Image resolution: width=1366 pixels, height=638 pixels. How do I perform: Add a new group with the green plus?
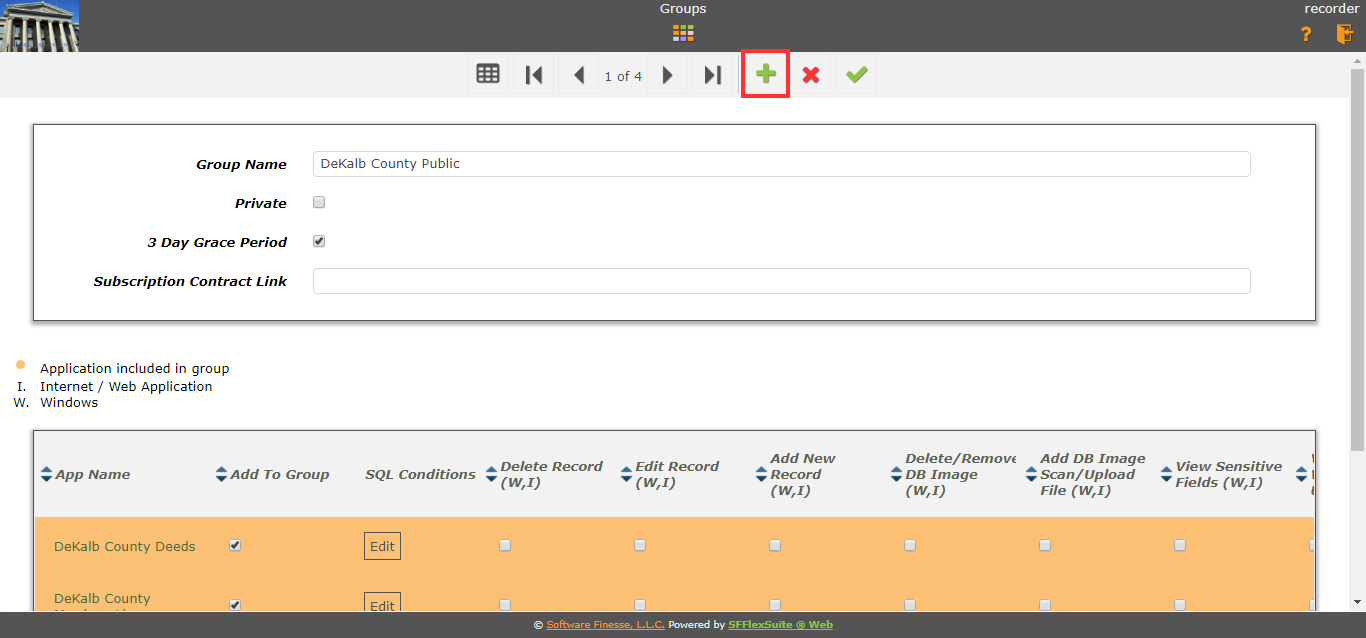(x=766, y=74)
